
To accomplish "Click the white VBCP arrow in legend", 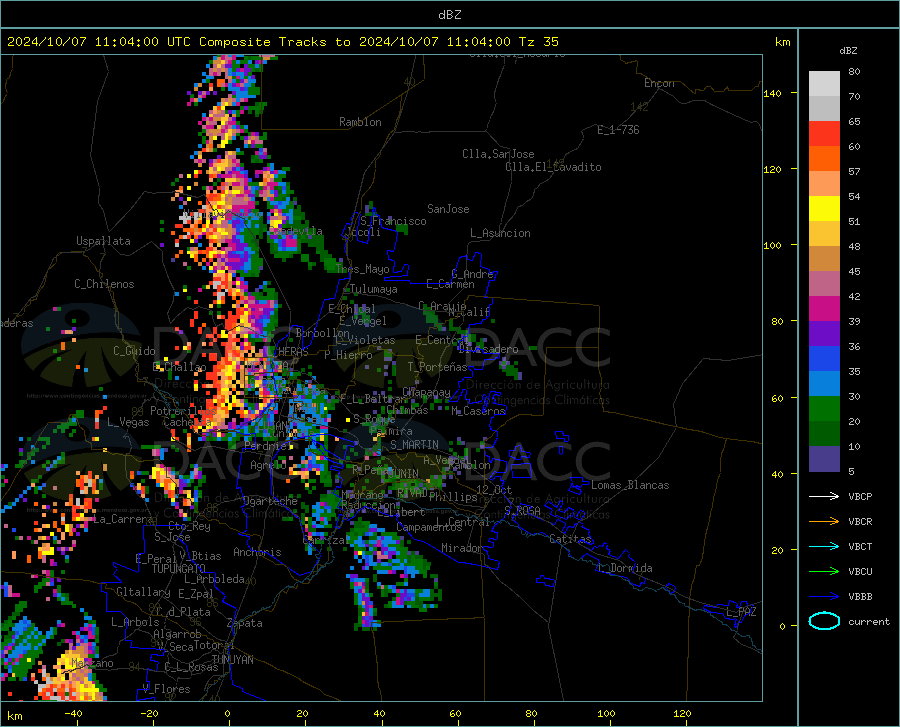I will (824, 496).
